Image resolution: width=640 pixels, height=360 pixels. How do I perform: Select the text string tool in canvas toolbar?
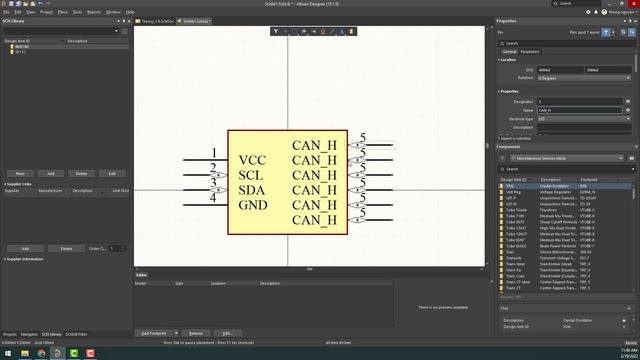(x=342, y=31)
